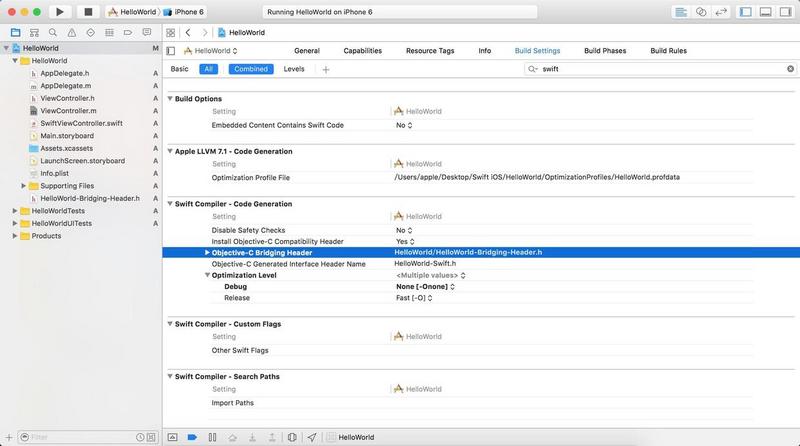Show only recent files clock filter

click(140, 437)
